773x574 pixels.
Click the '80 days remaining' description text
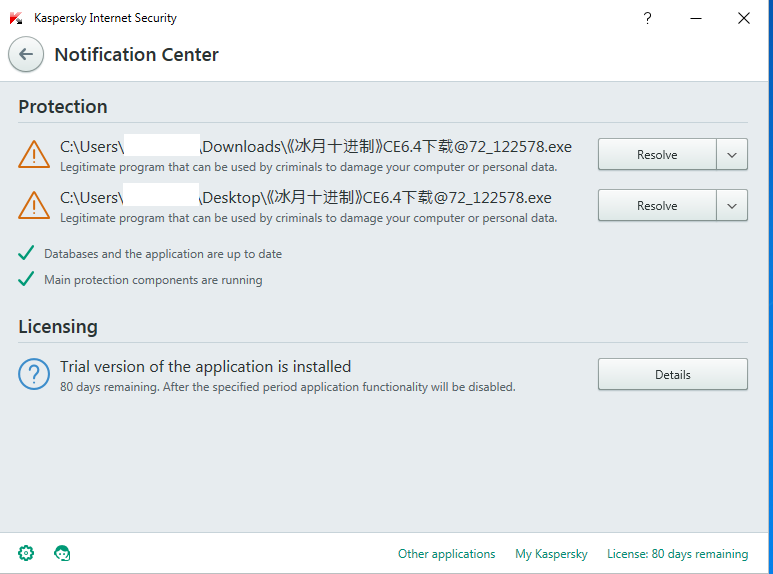point(288,387)
